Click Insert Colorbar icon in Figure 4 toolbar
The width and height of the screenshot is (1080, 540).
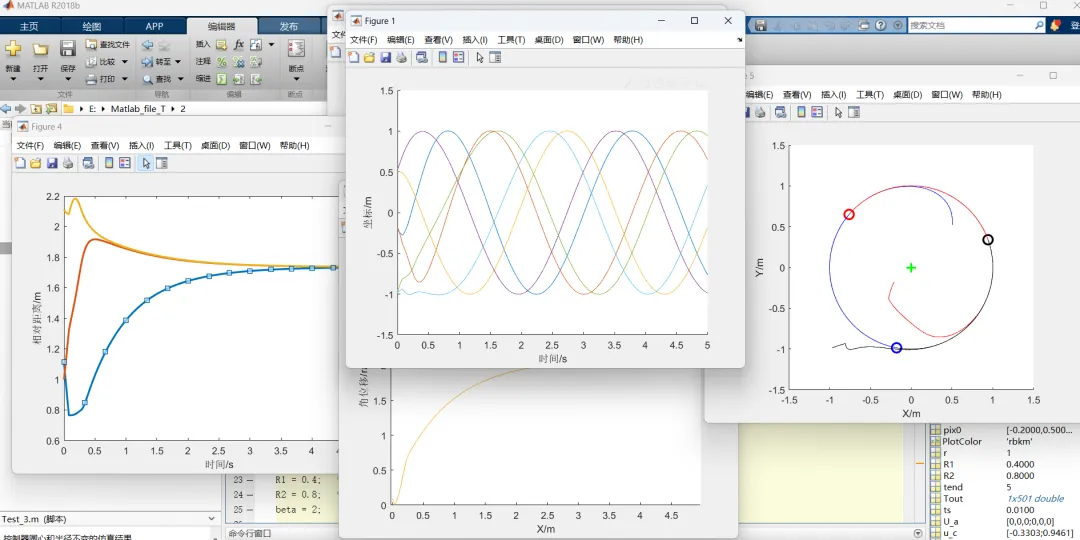[109, 163]
